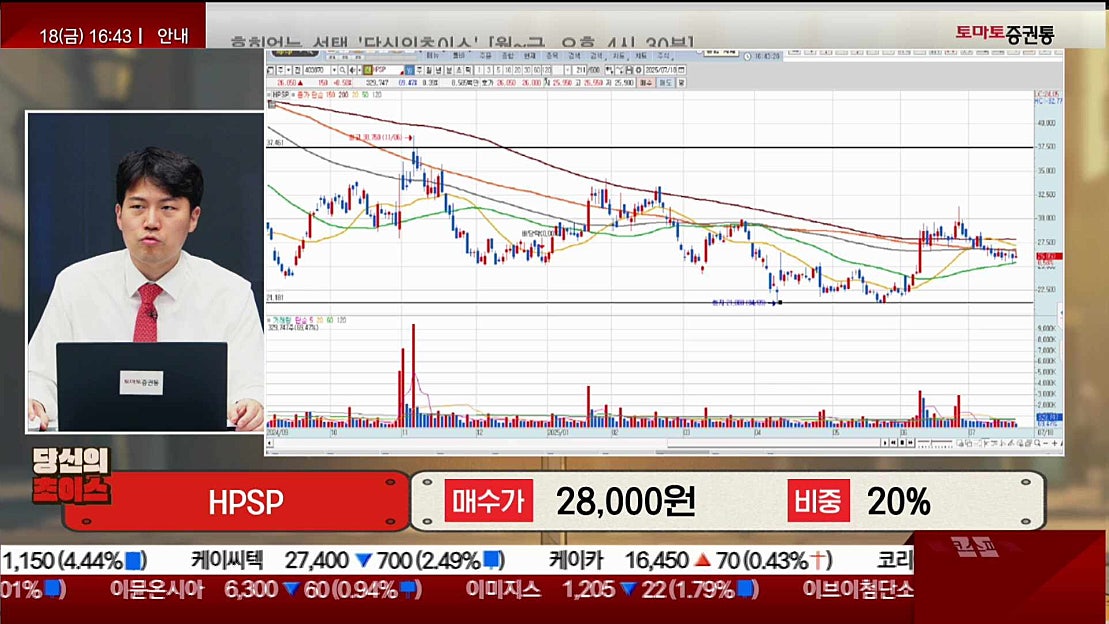Click the save diskette icon in chart toolbar
Viewport: 1109px width, 624px height.
point(629,70)
